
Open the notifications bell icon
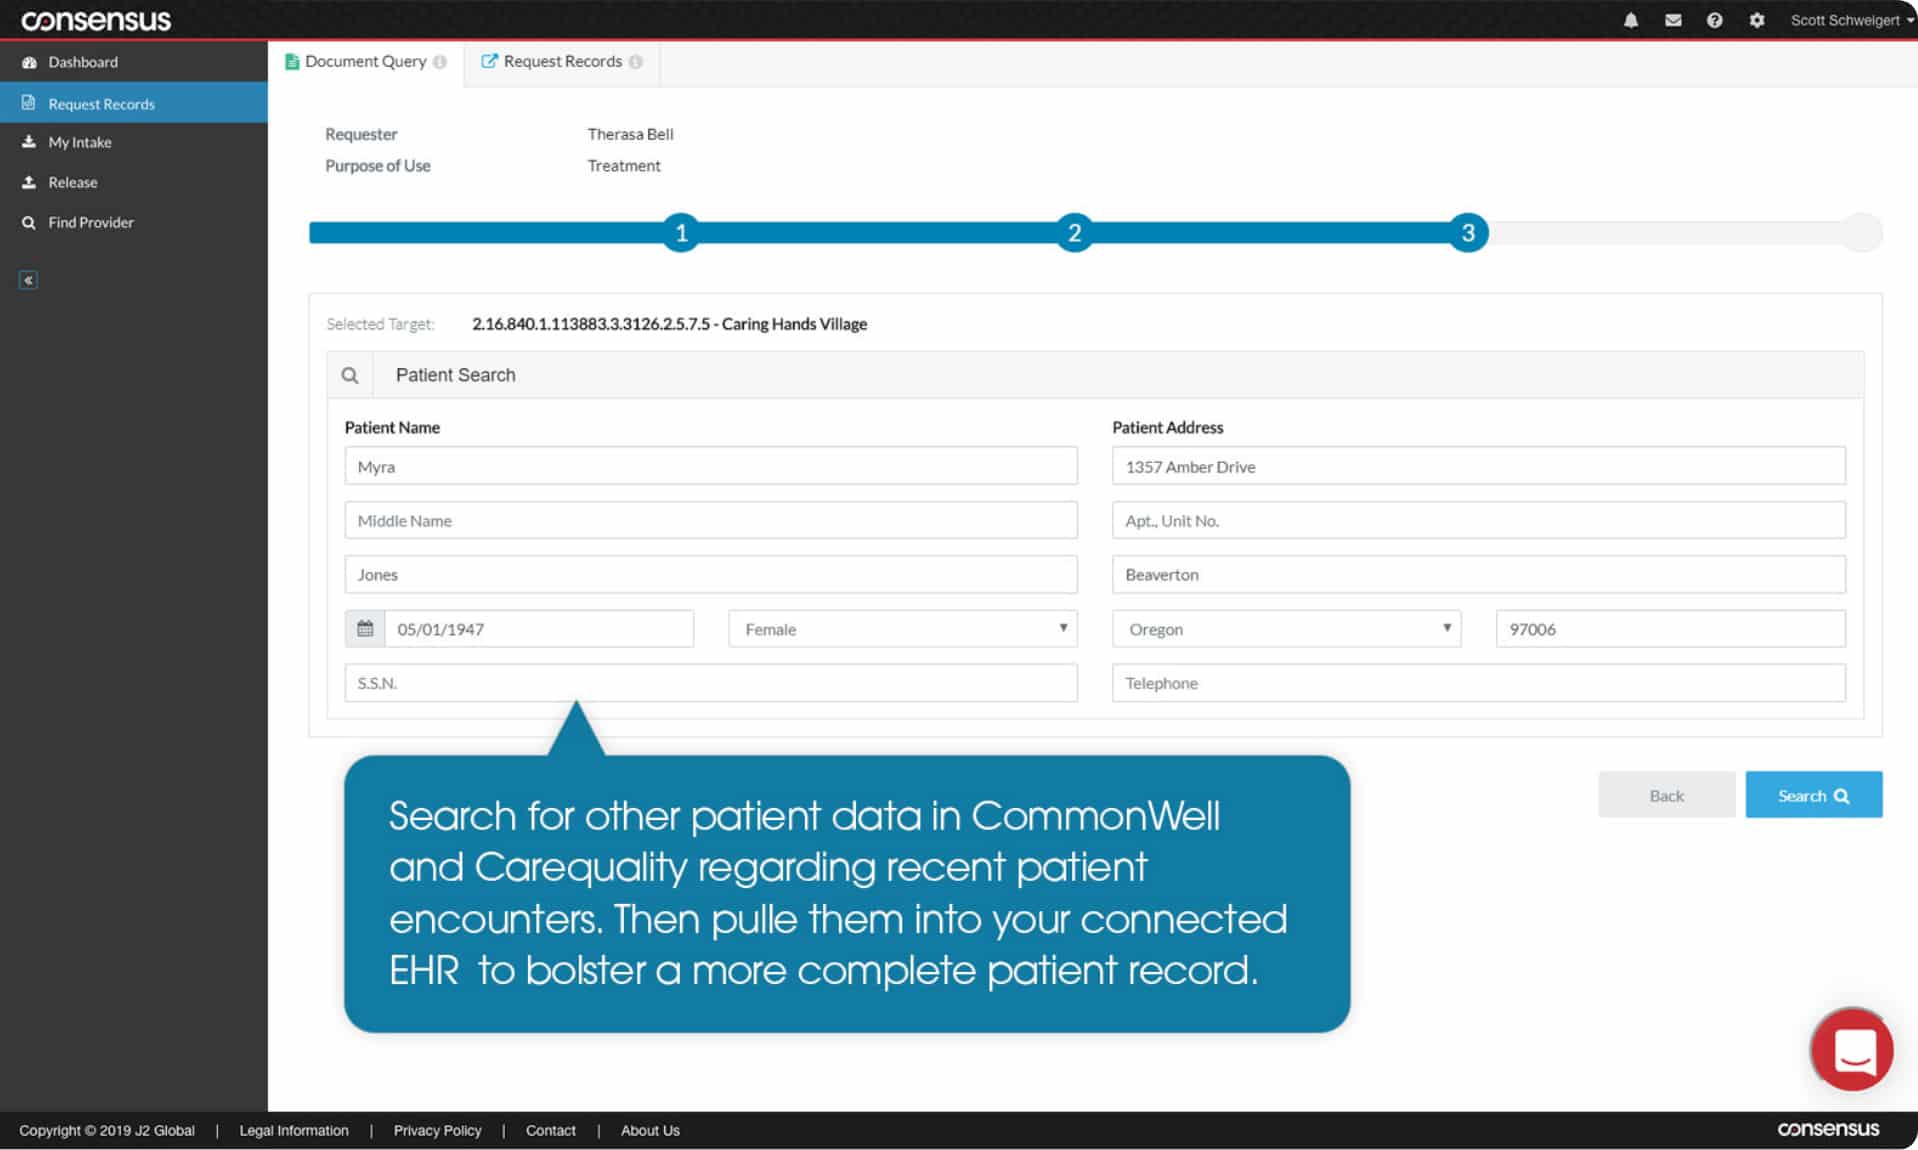point(1631,20)
